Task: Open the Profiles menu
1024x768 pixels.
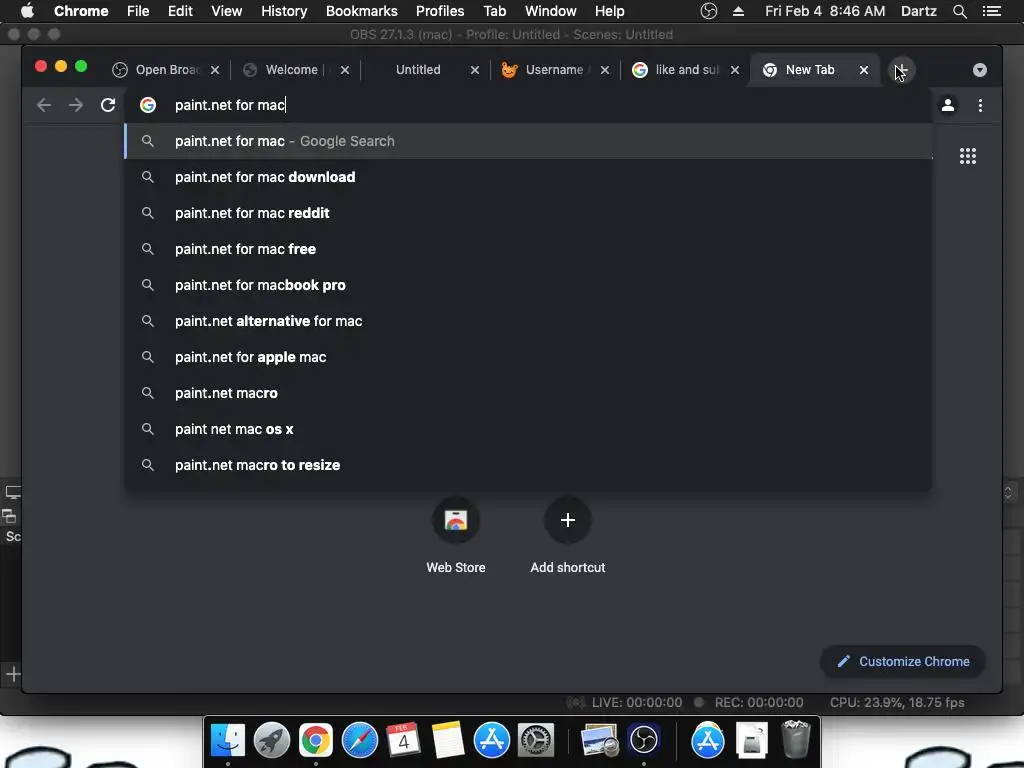Action: [440, 11]
